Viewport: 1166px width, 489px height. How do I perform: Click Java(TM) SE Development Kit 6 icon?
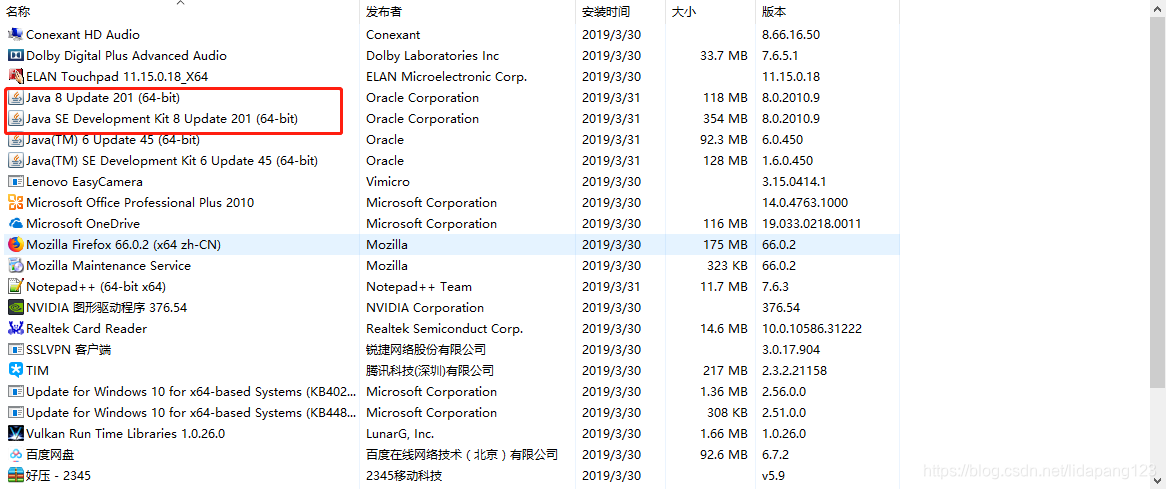[x=15, y=161]
